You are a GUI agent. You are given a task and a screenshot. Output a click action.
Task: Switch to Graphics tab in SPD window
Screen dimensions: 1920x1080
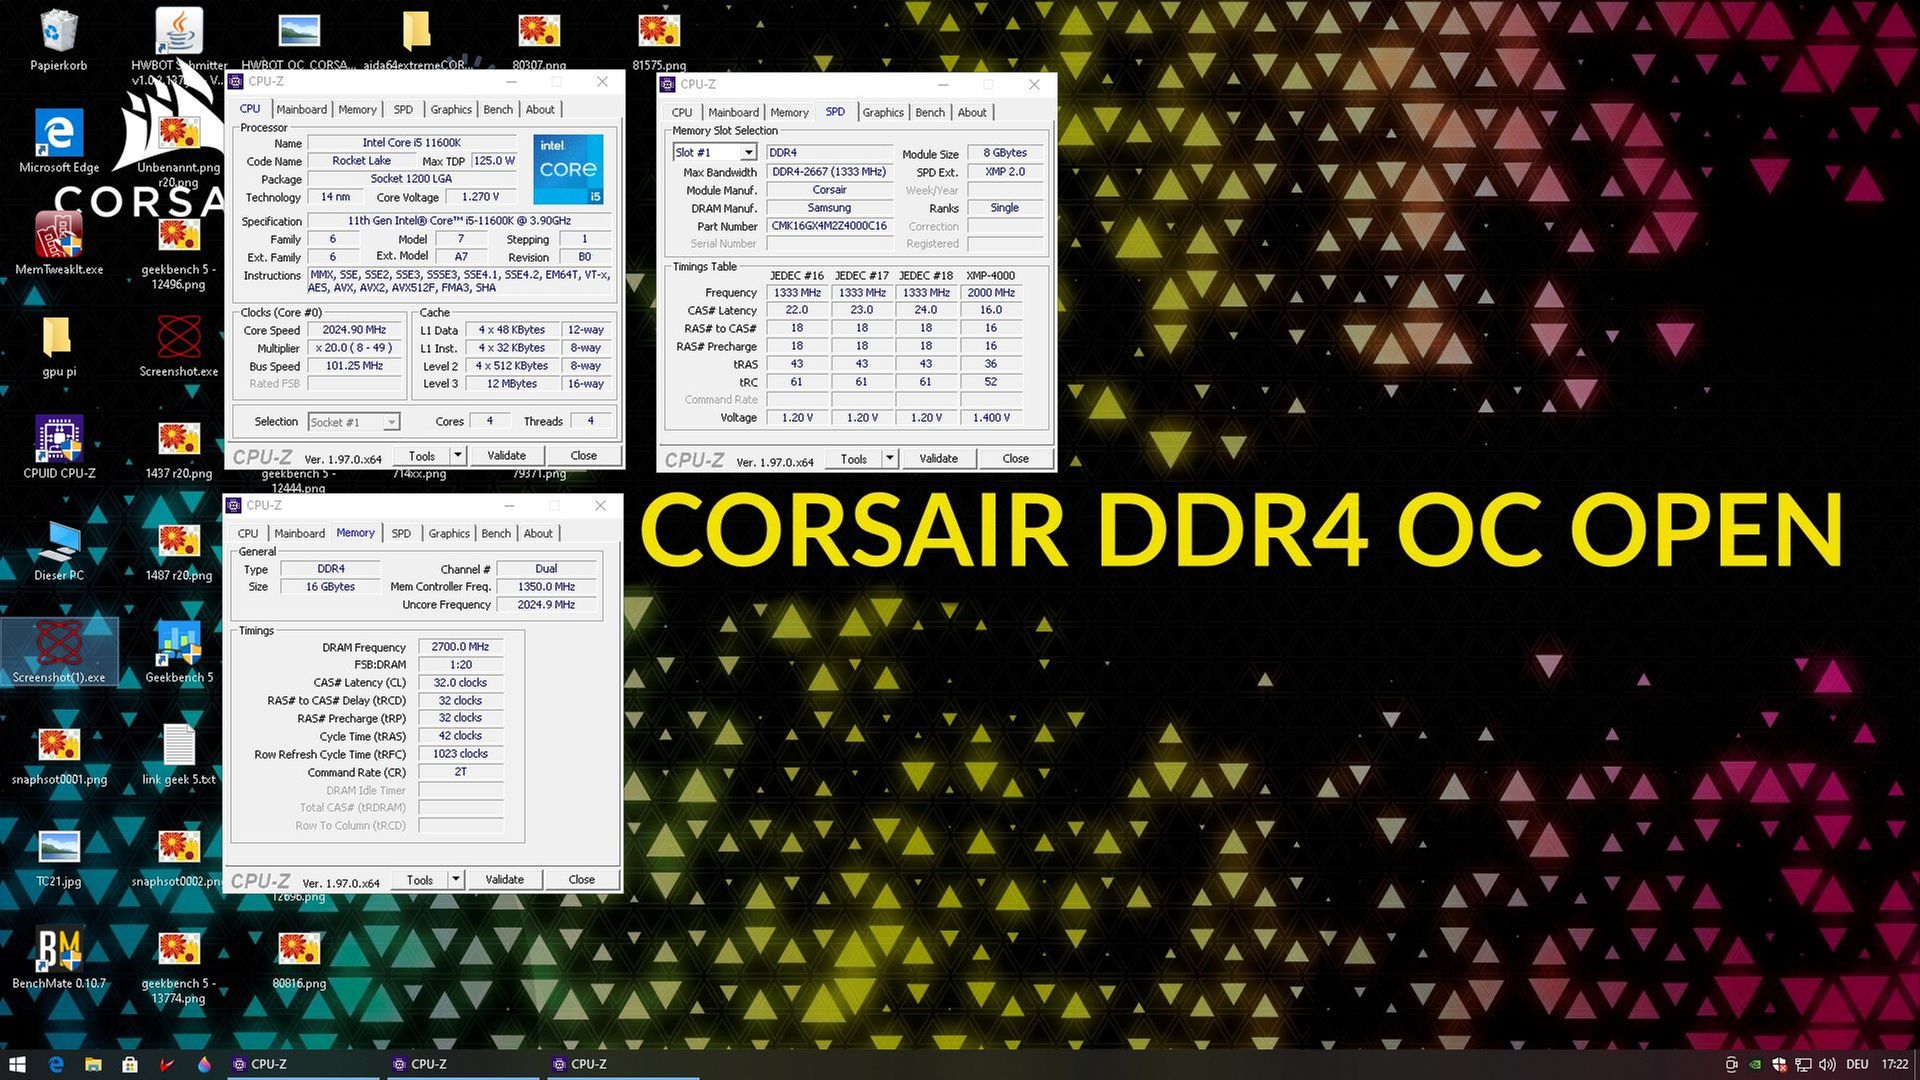pyautogui.click(x=883, y=113)
